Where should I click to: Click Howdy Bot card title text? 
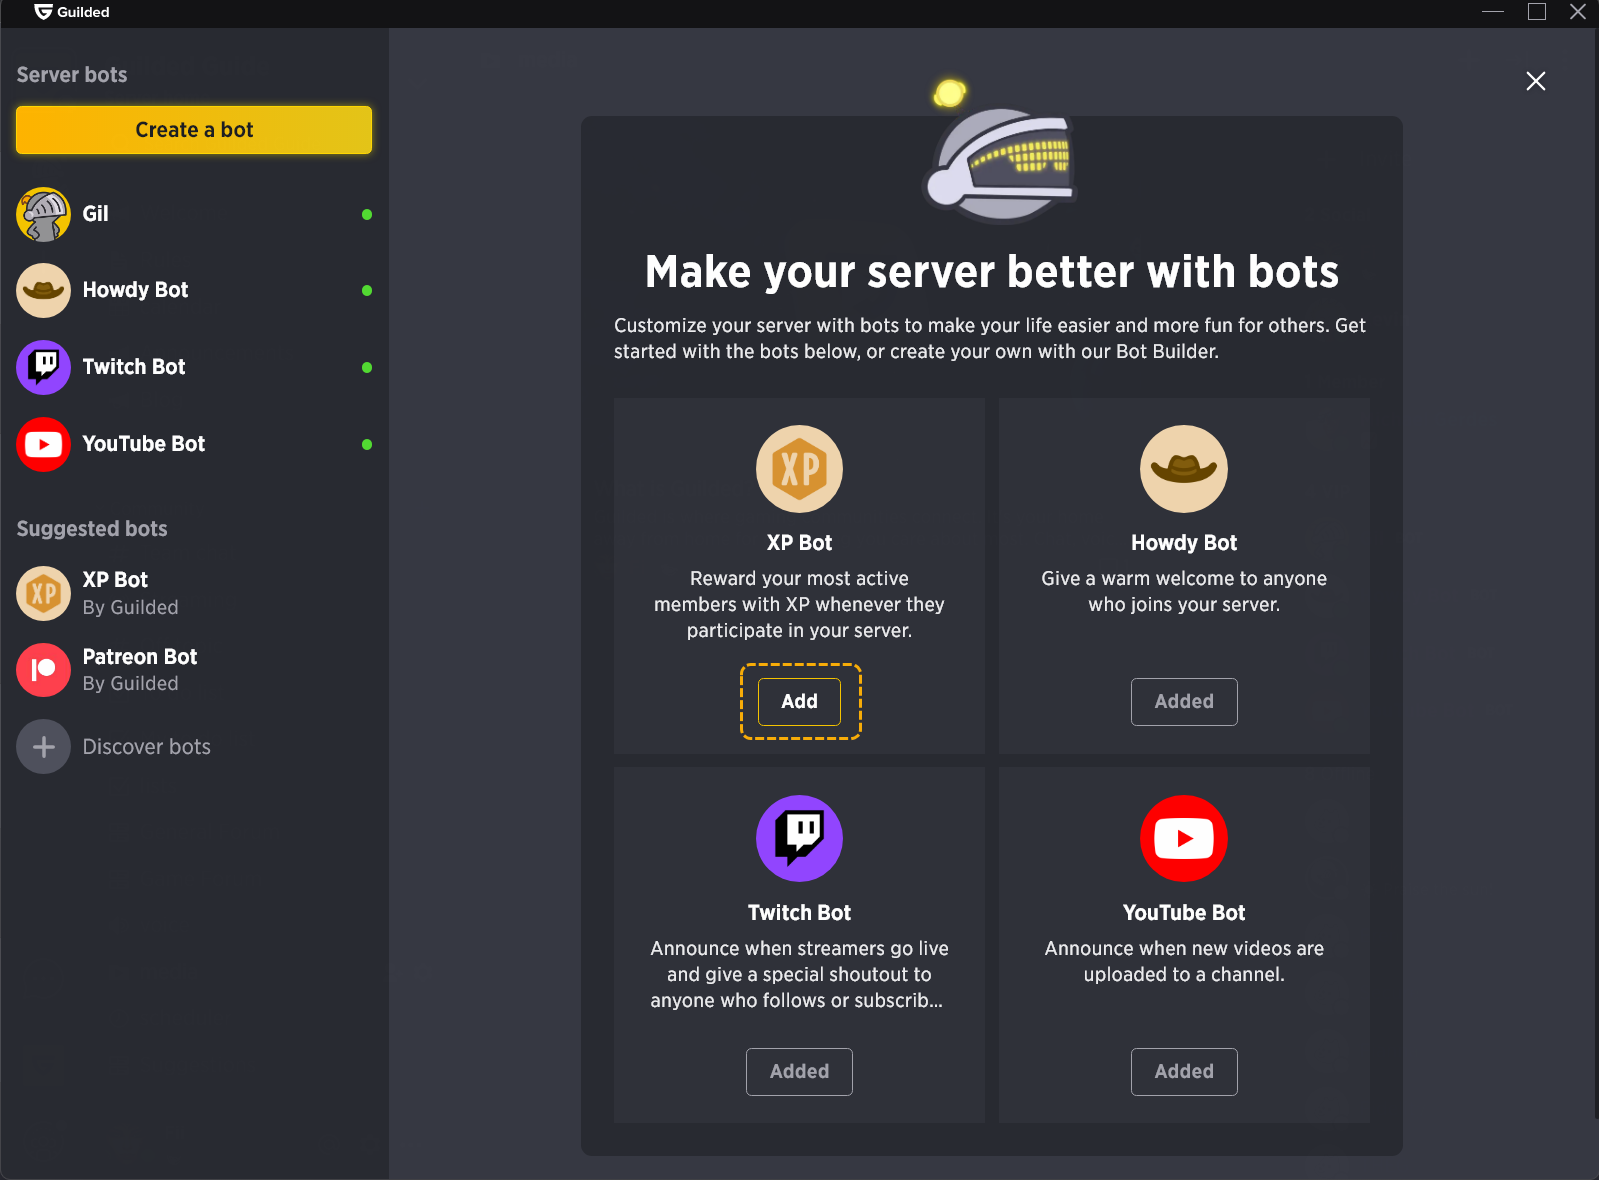[x=1184, y=543]
